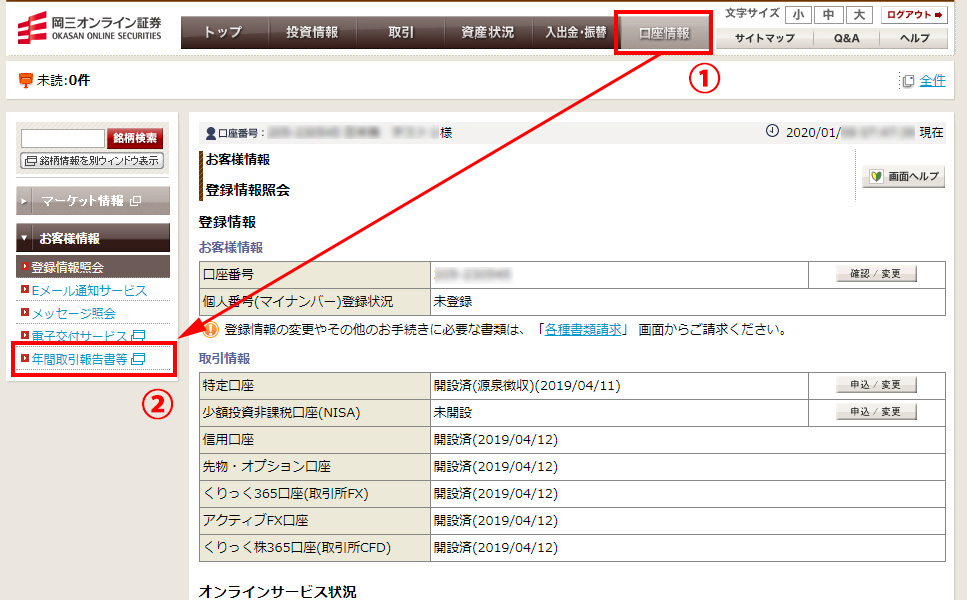
Task: Click the account holder person icon
Action: [210, 133]
